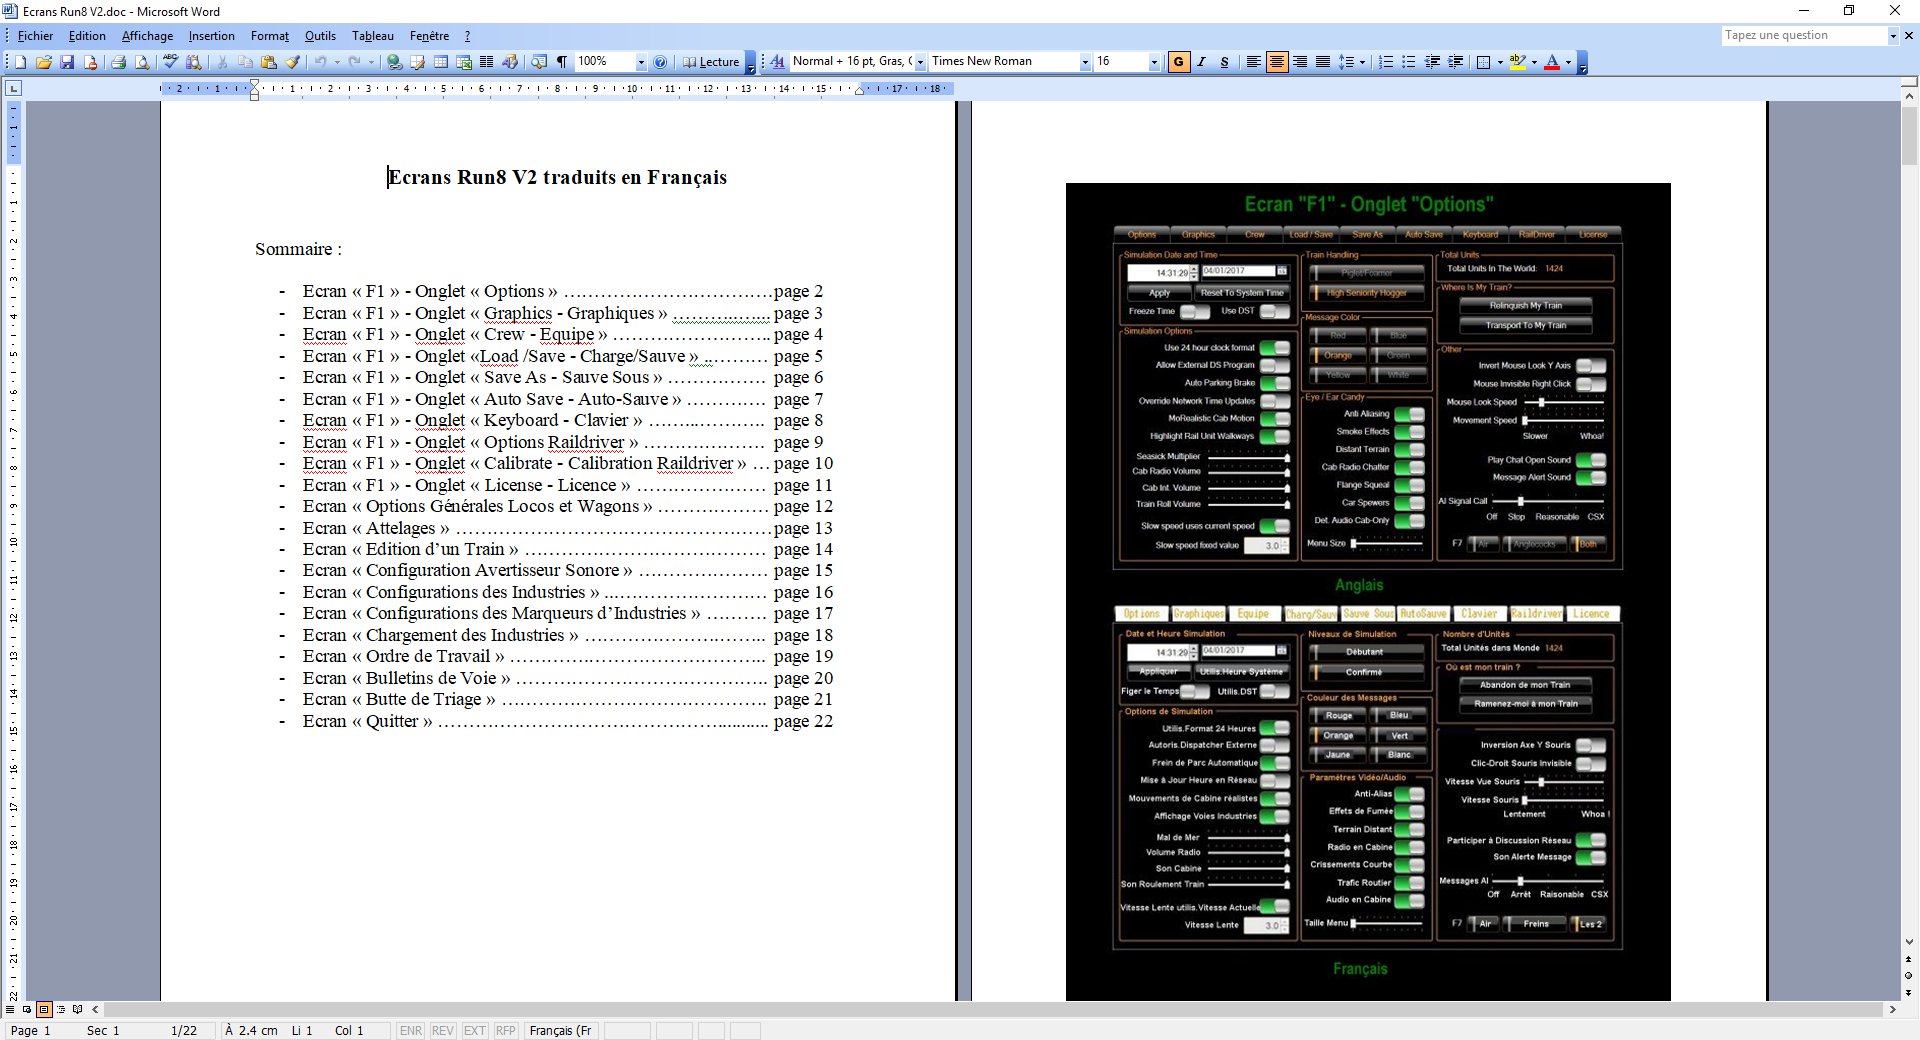Screen dimensions: 1920x1040
Task: Click the Columns icon
Action: click(x=487, y=62)
